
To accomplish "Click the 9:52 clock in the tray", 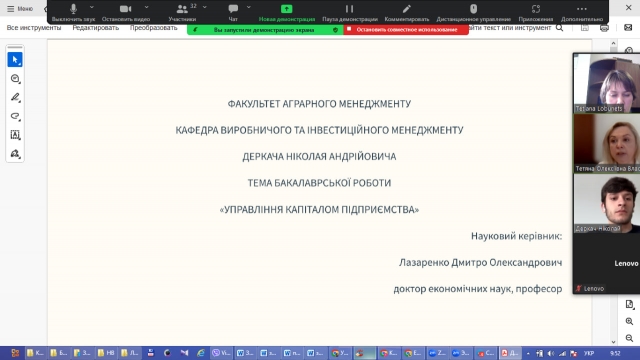I will tap(615, 353).
